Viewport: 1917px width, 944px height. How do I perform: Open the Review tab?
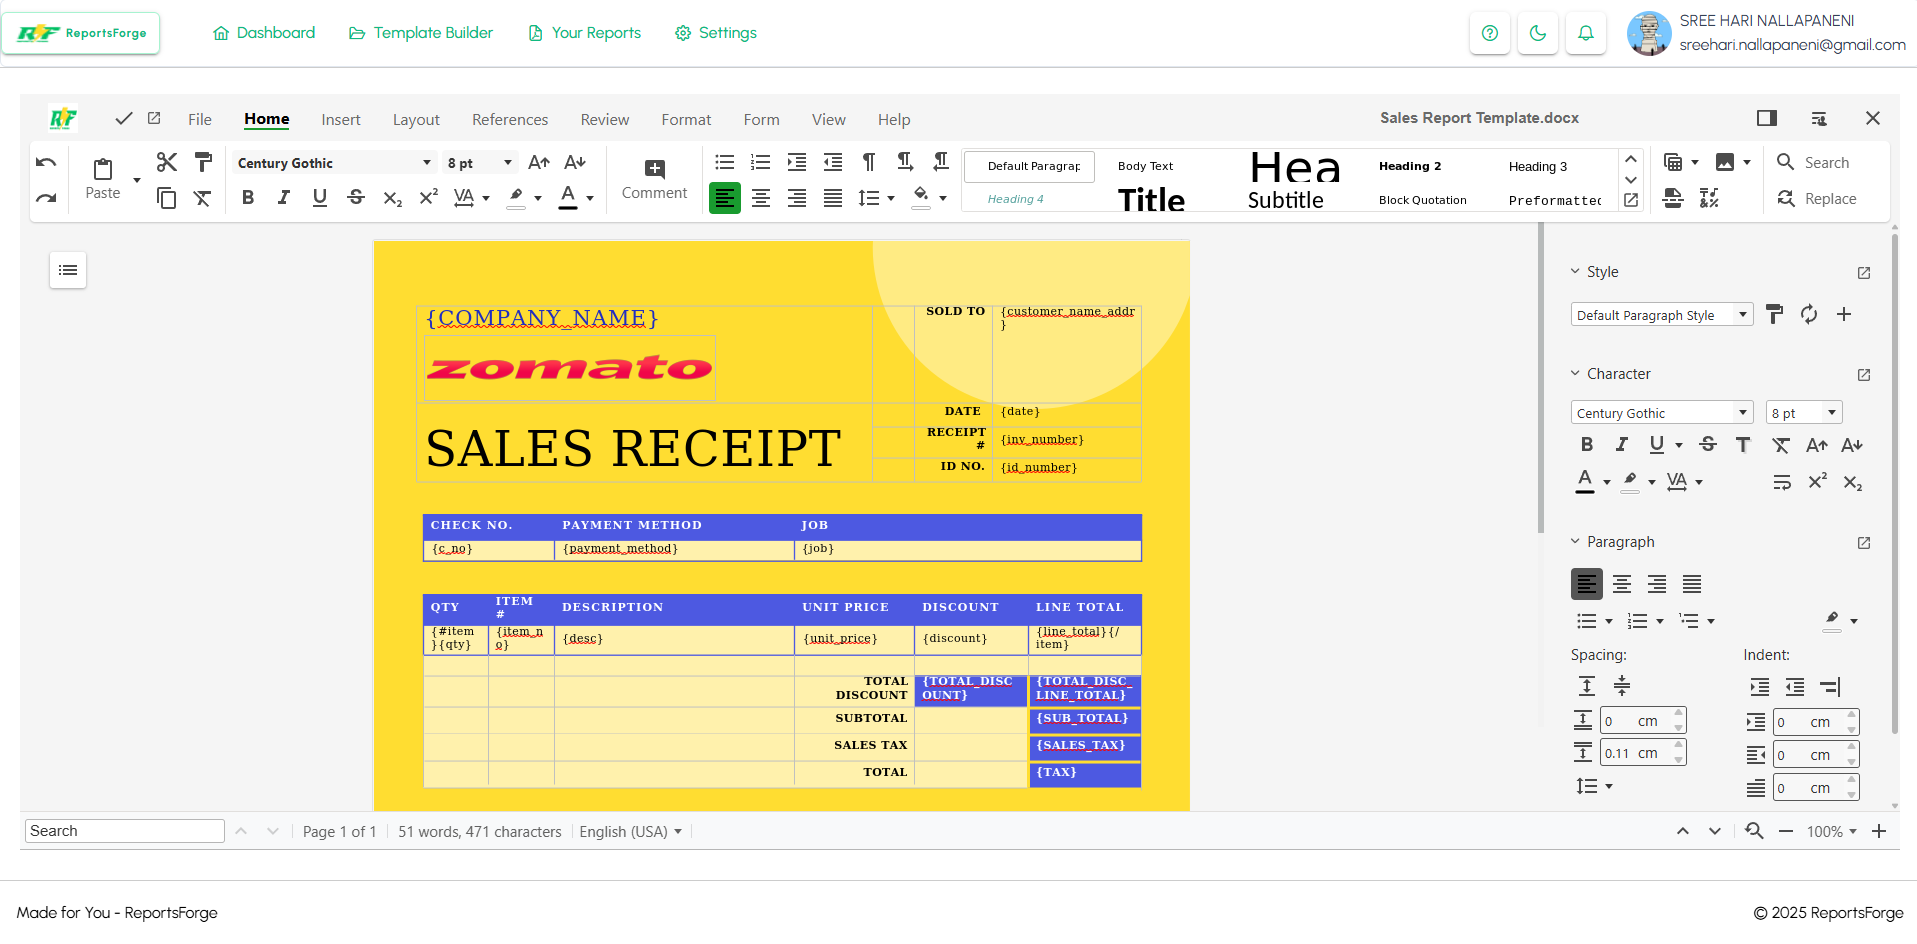[605, 119]
